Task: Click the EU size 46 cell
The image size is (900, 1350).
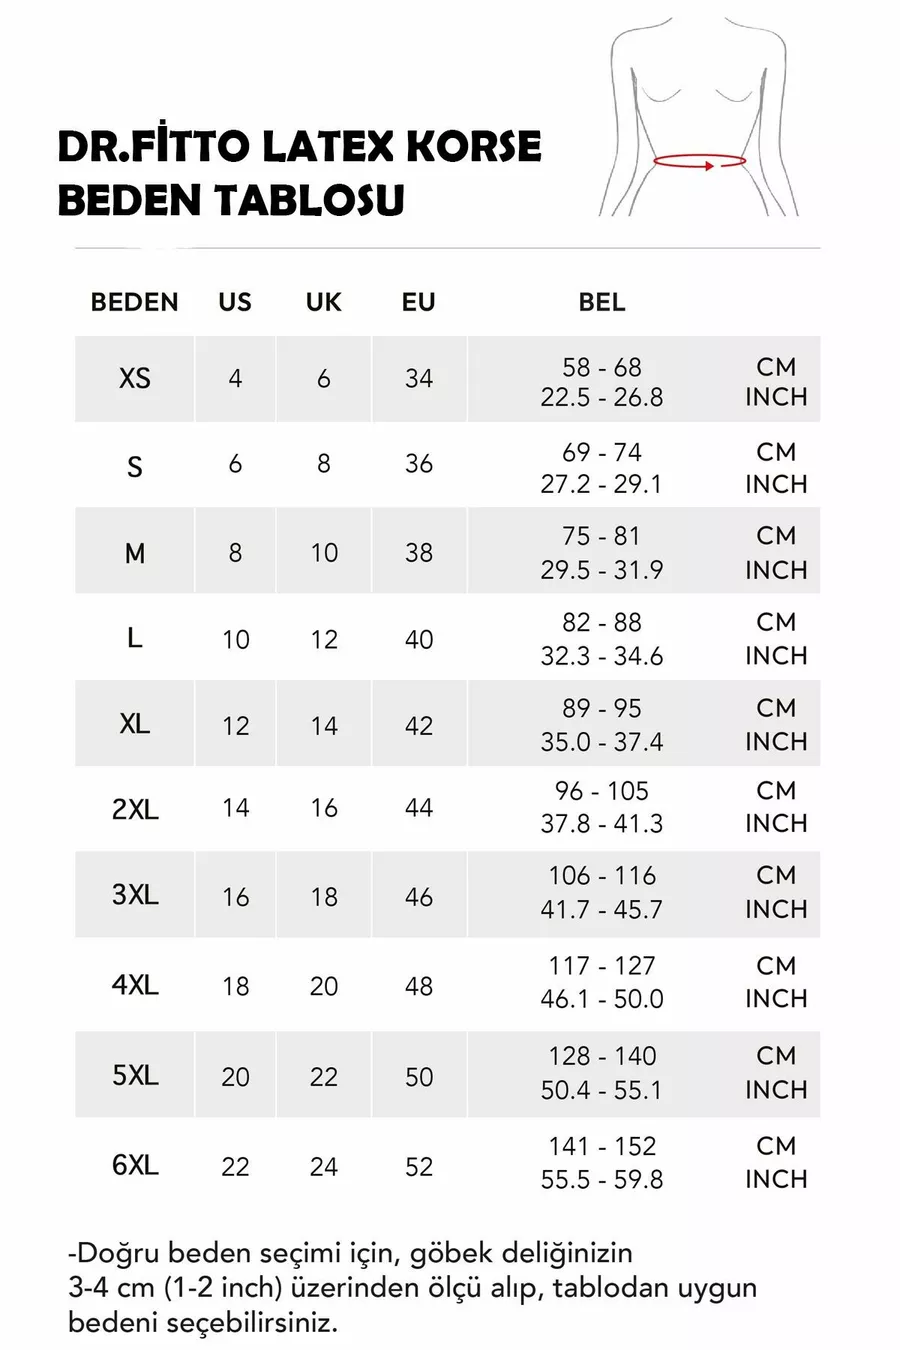Action: click(418, 897)
